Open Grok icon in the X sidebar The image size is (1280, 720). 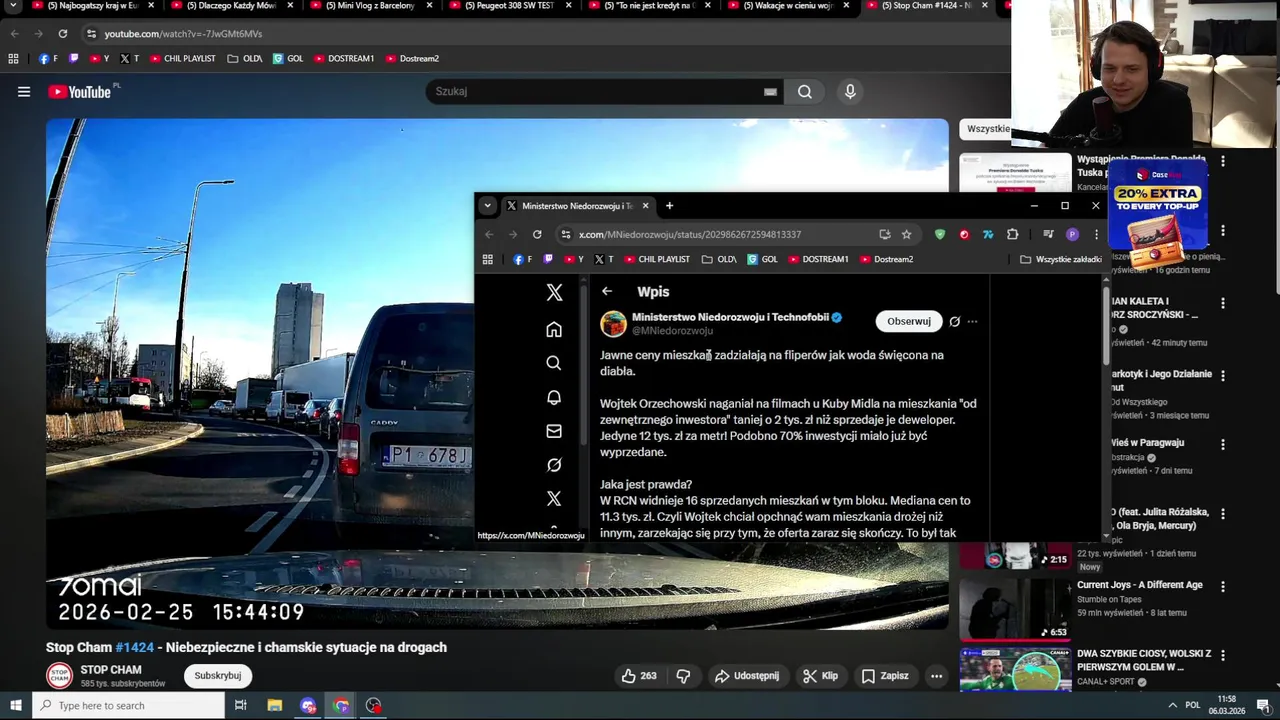554,465
